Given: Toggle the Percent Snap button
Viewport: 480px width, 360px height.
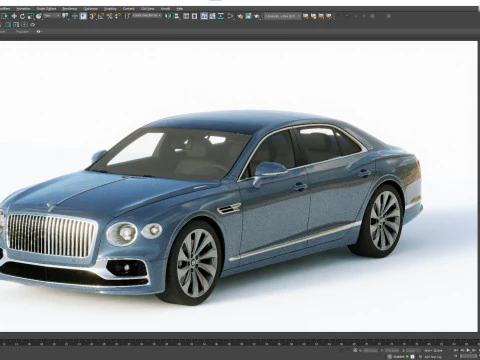Looking at the screenshot, I should (x=110, y=16).
